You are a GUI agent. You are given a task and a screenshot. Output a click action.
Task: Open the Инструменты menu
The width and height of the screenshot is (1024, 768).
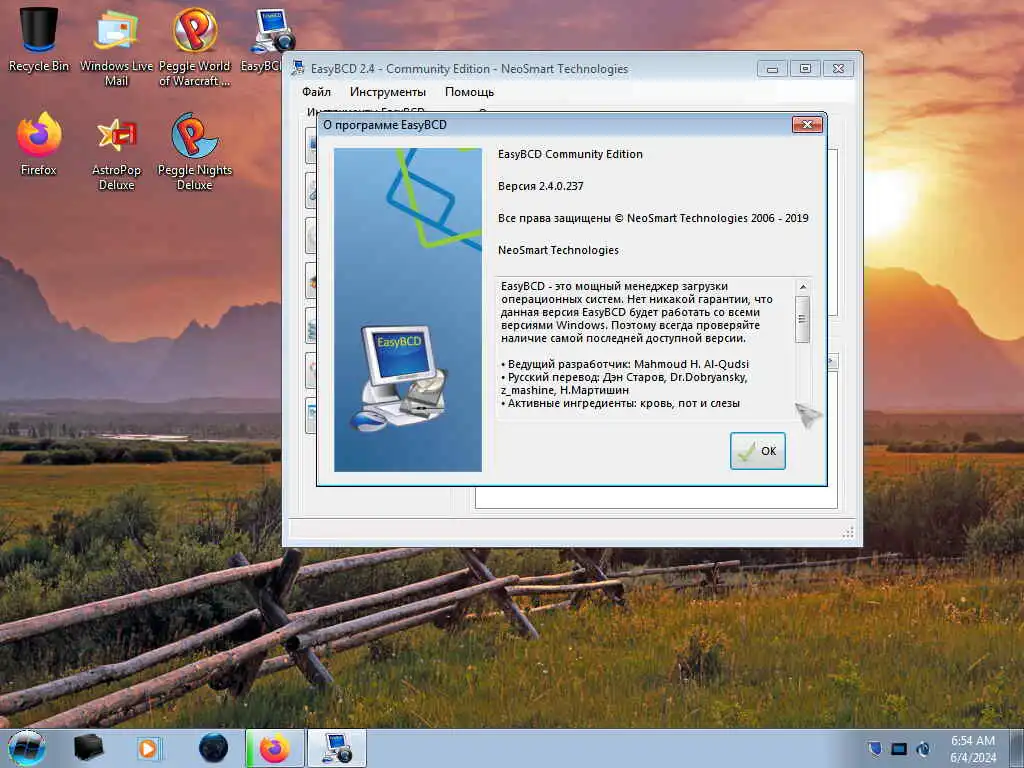(x=387, y=92)
